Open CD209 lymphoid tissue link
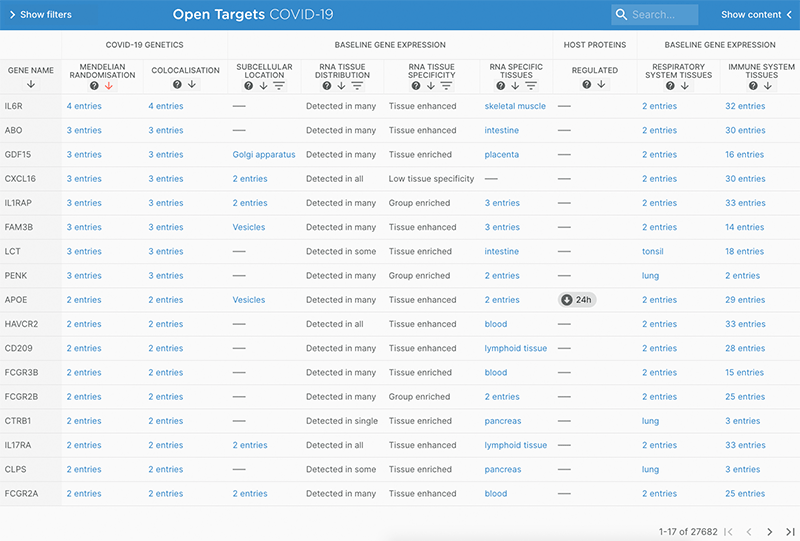 click(x=515, y=348)
